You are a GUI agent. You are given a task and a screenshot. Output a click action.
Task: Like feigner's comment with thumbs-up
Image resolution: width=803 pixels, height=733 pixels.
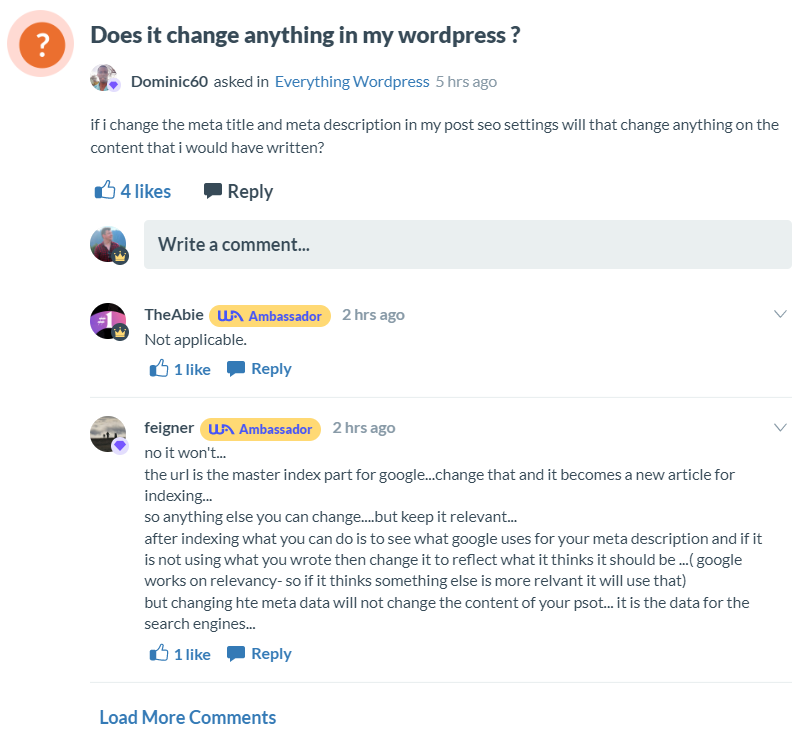[x=159, y=653]
